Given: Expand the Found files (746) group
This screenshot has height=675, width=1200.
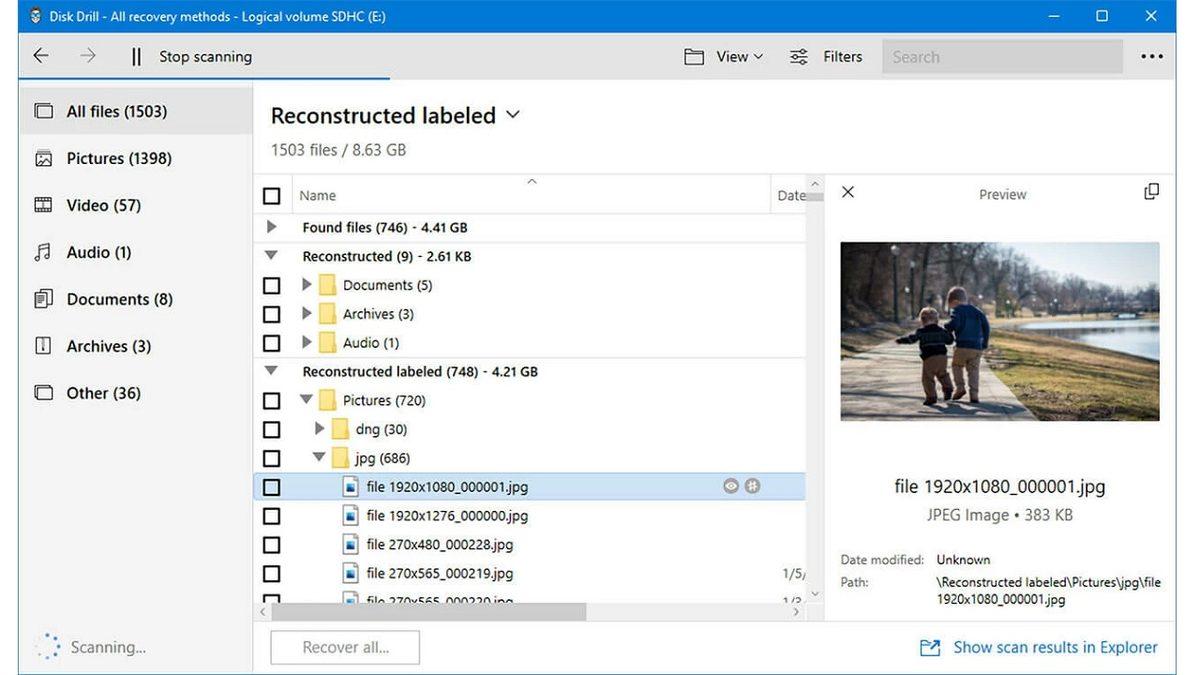Looking at the screenshot, I should coord(271,228).
